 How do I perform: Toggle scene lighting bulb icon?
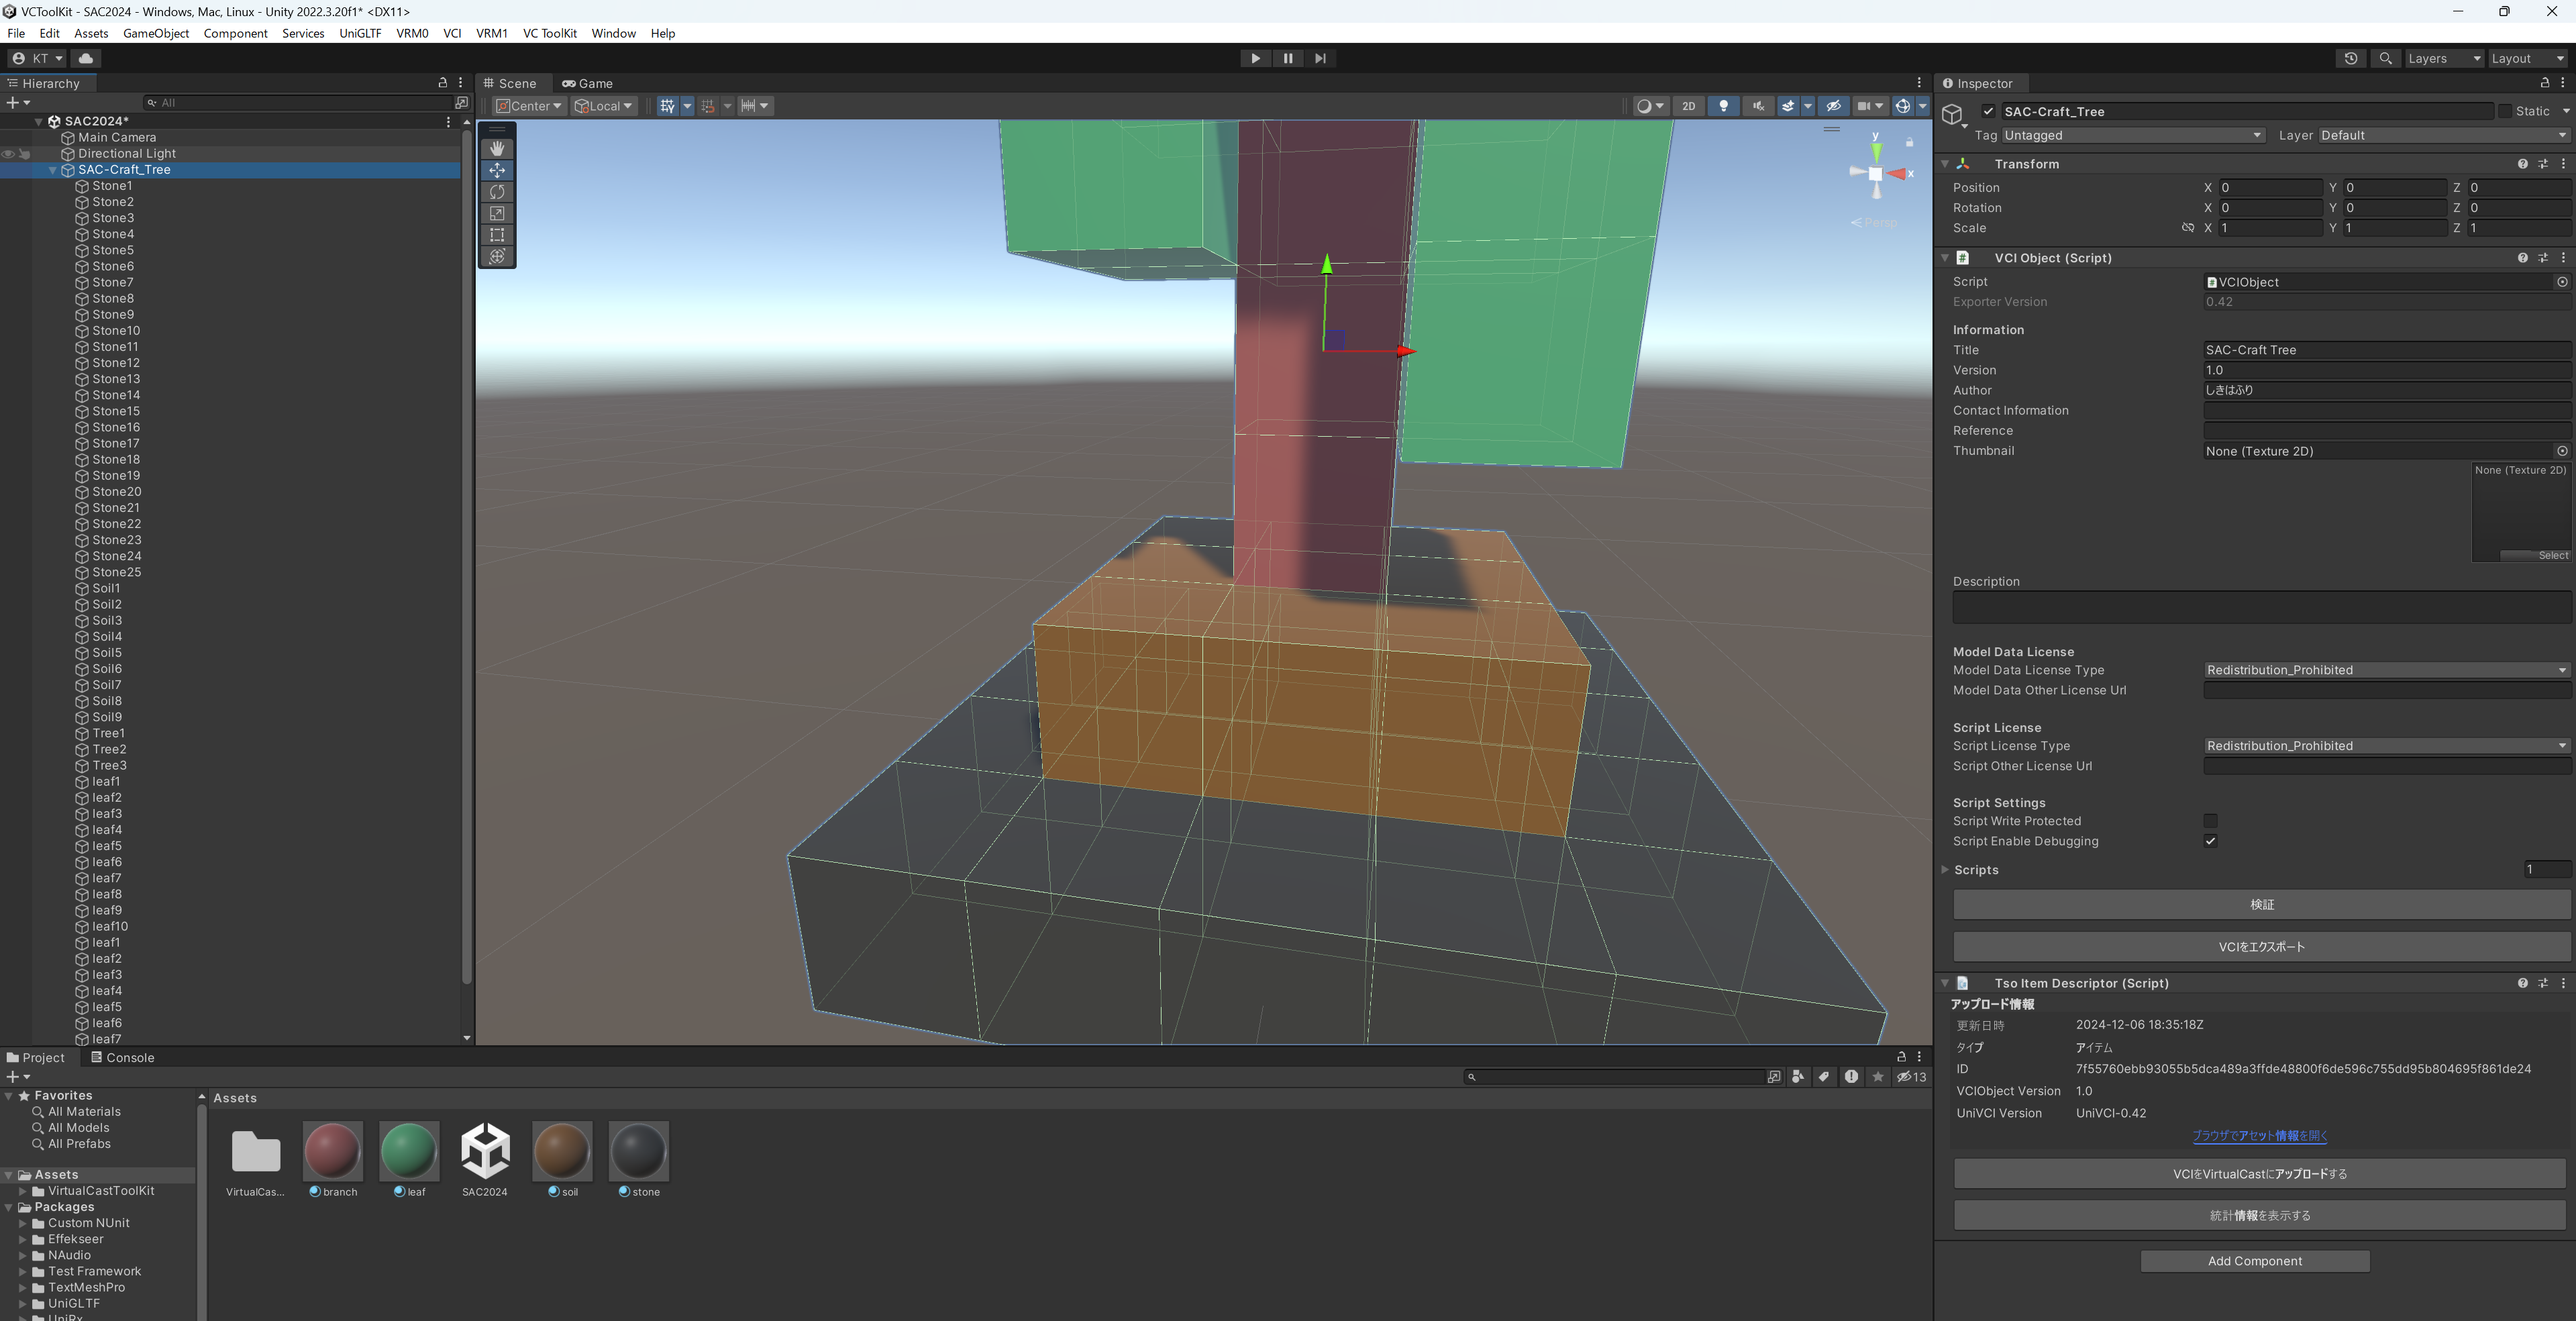[1723, 106]
